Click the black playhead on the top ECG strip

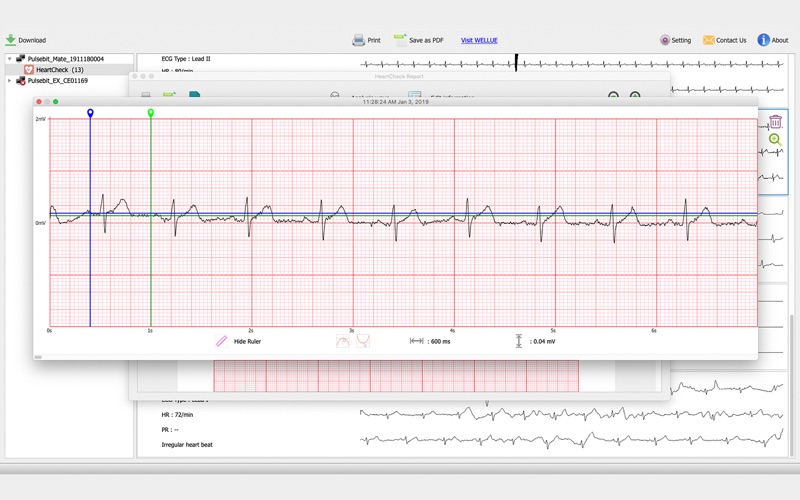tap(516, 63)
